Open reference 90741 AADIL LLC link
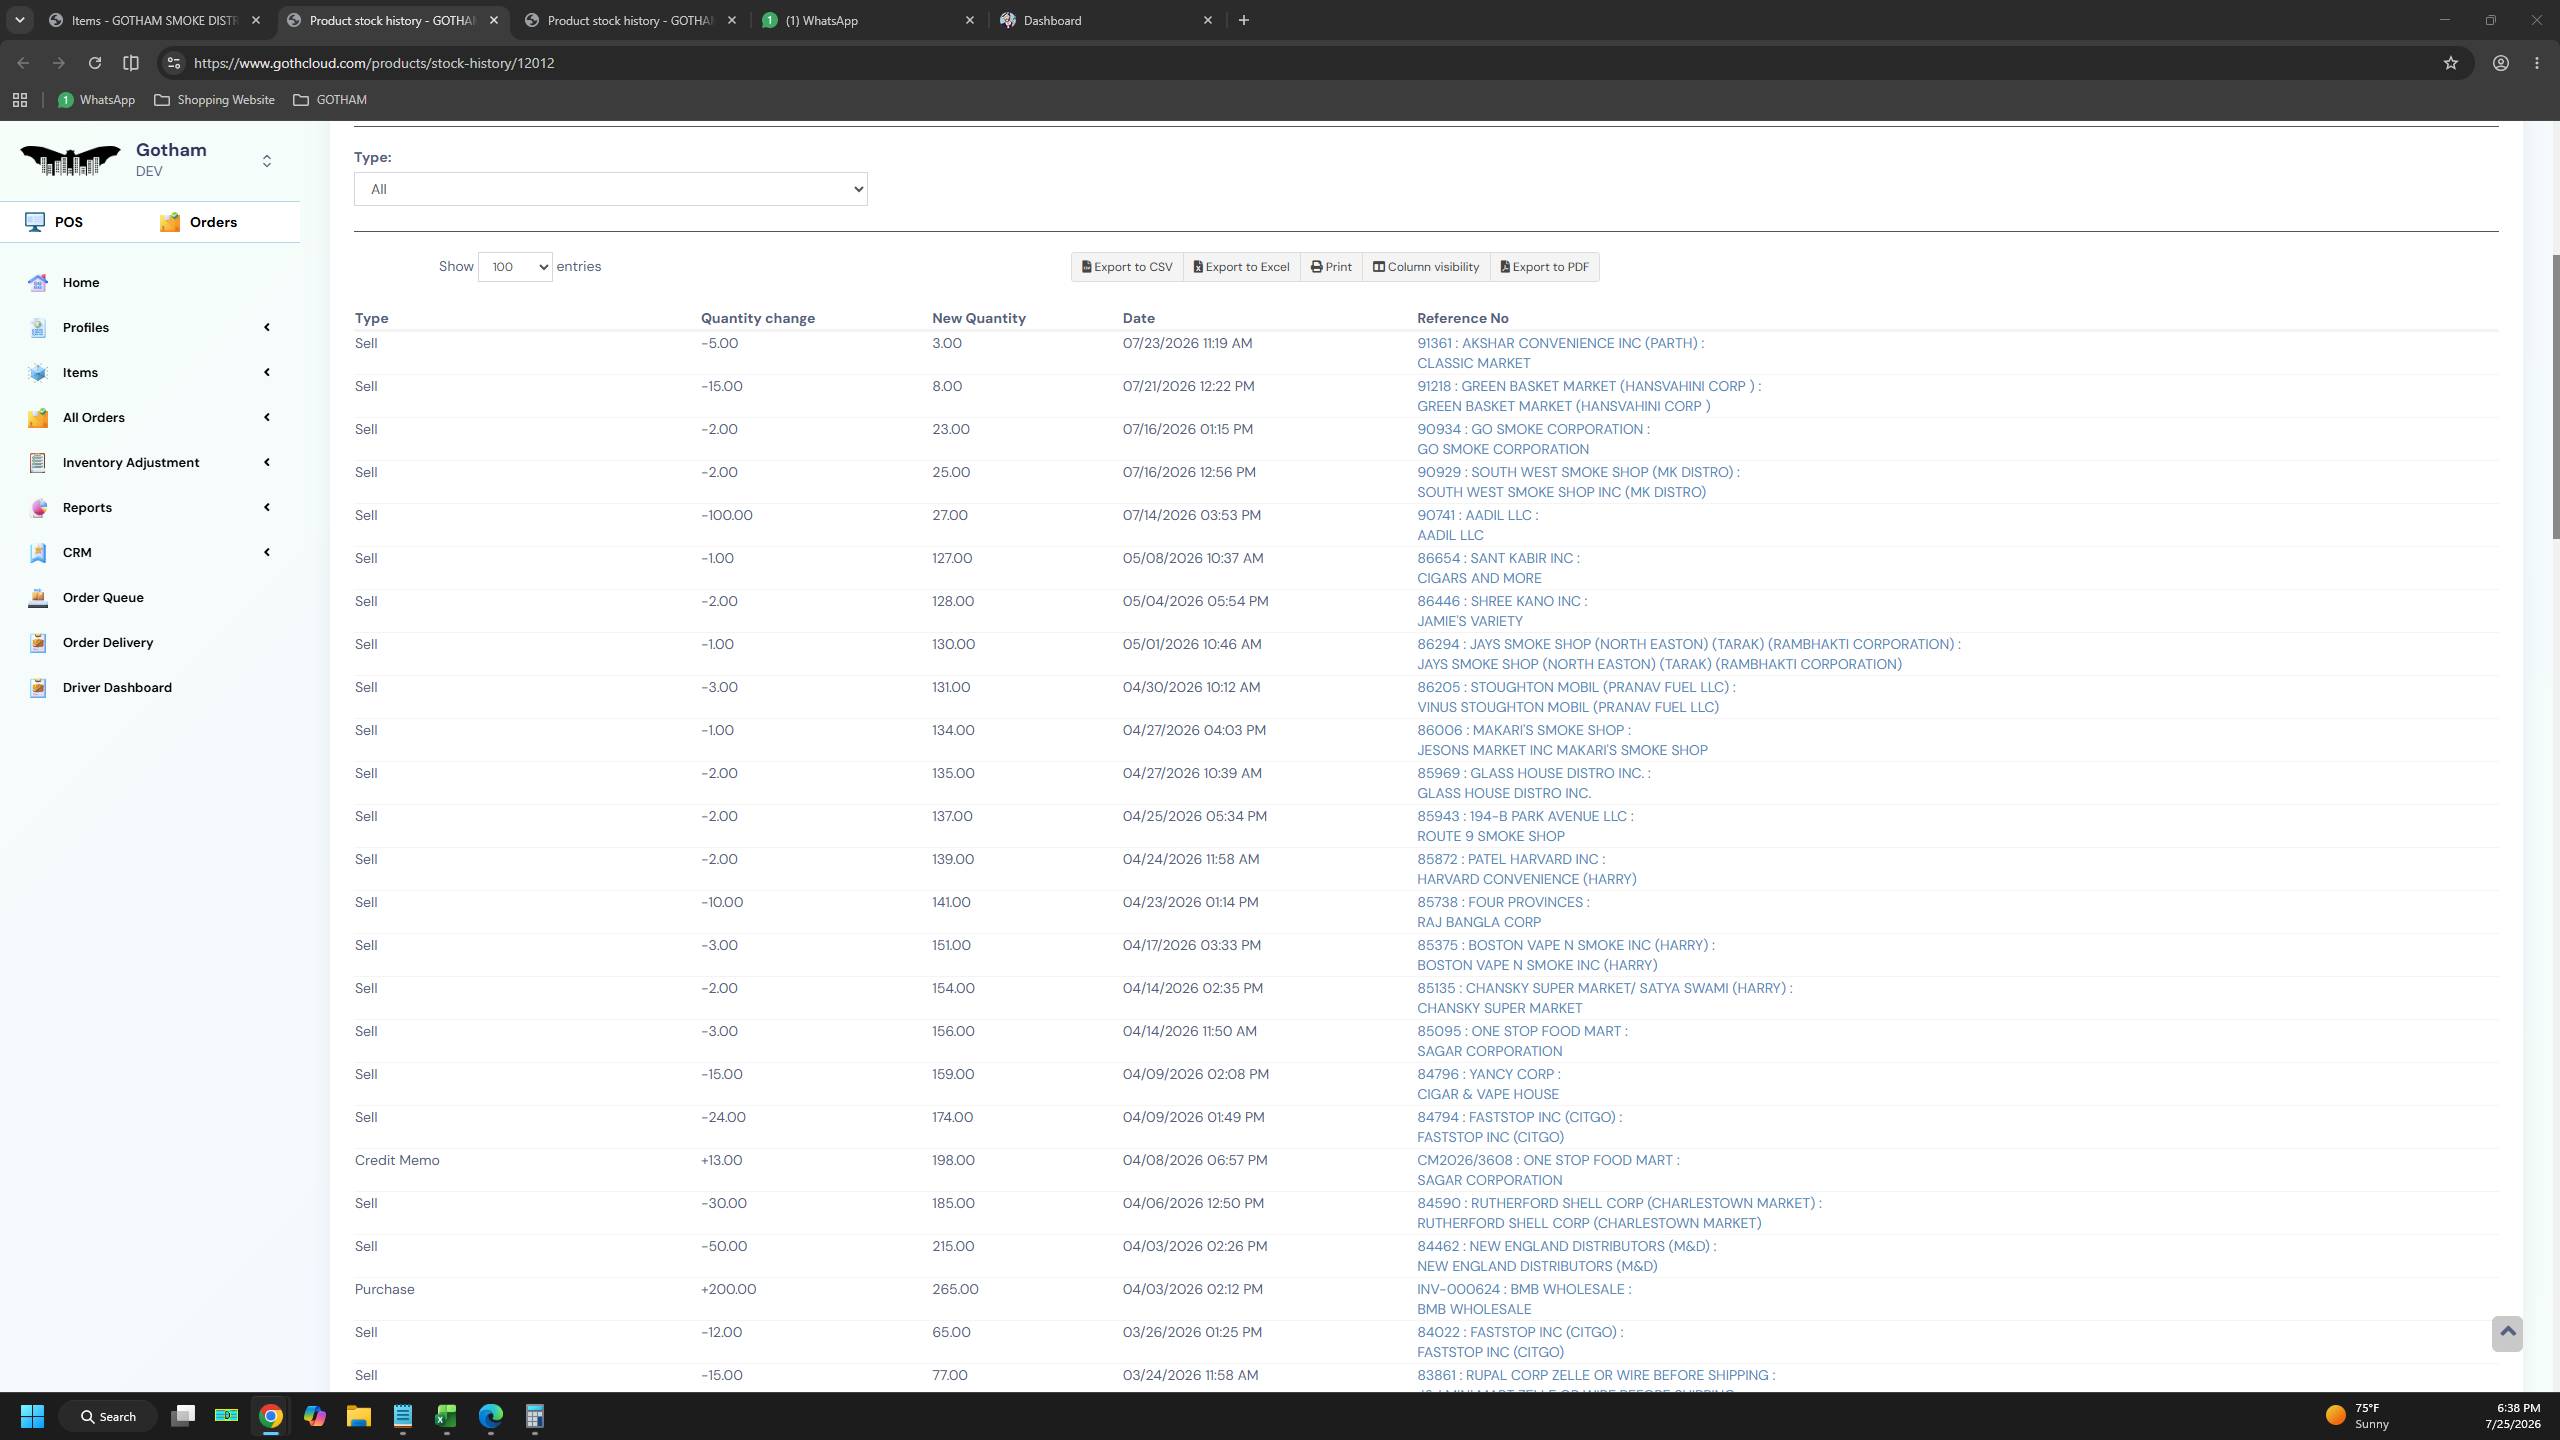Screen dimensions: 2560x1440 (1478, 515)
